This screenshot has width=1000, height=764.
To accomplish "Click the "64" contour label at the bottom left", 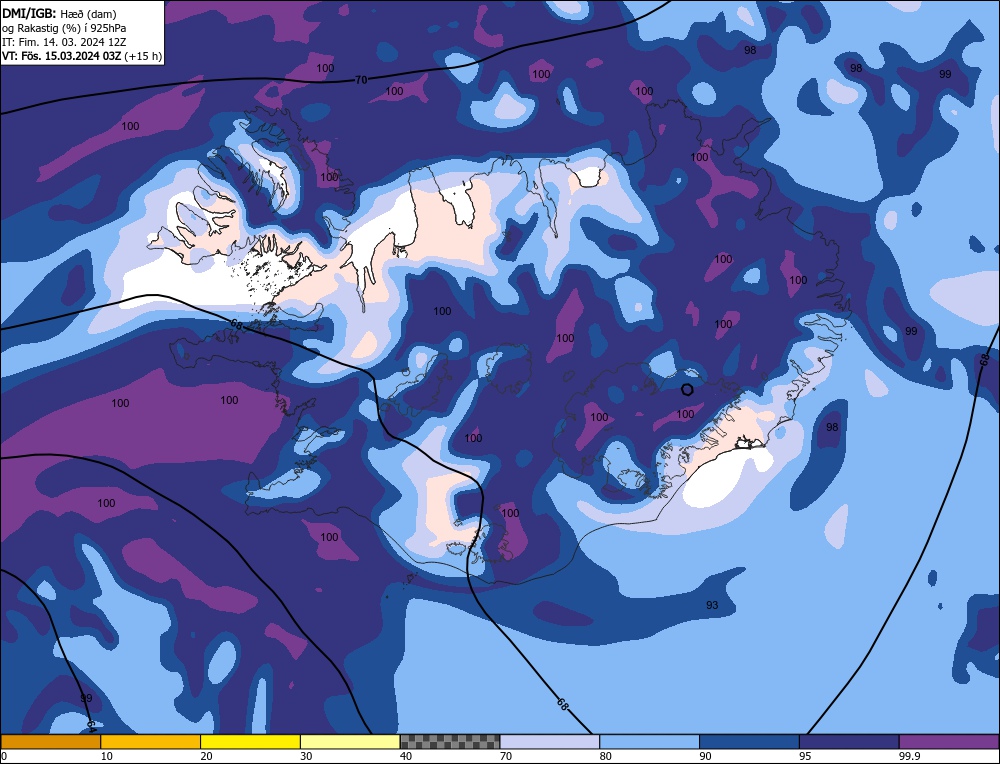I will (x=91, y=725).
